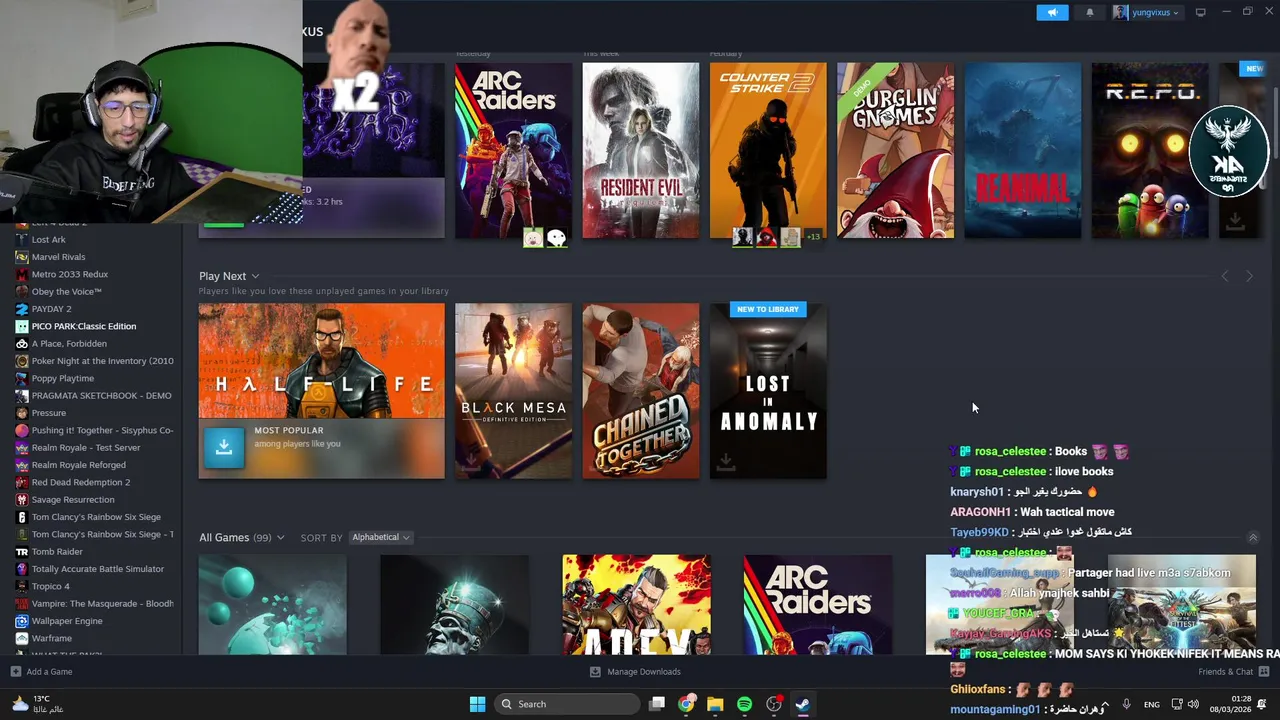Select Realm Royale - Test Server

click(x=86, y=447)
